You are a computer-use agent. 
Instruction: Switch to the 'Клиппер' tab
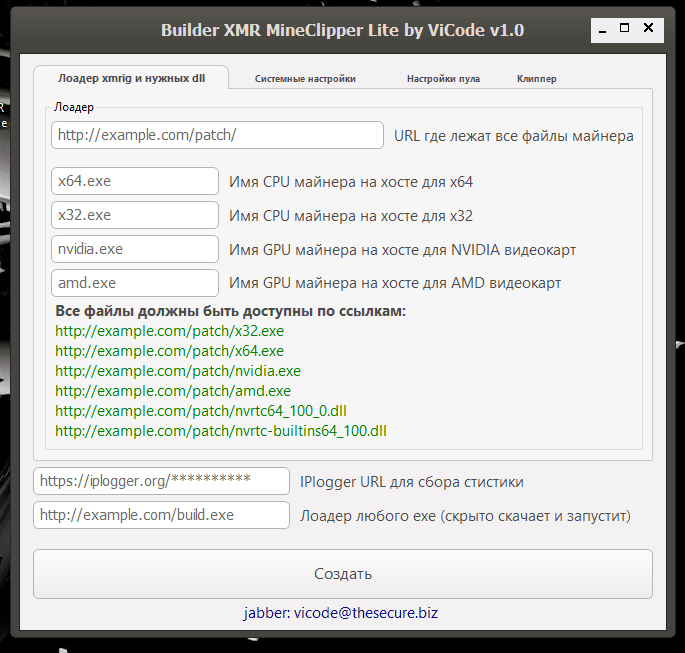point(536,79)
